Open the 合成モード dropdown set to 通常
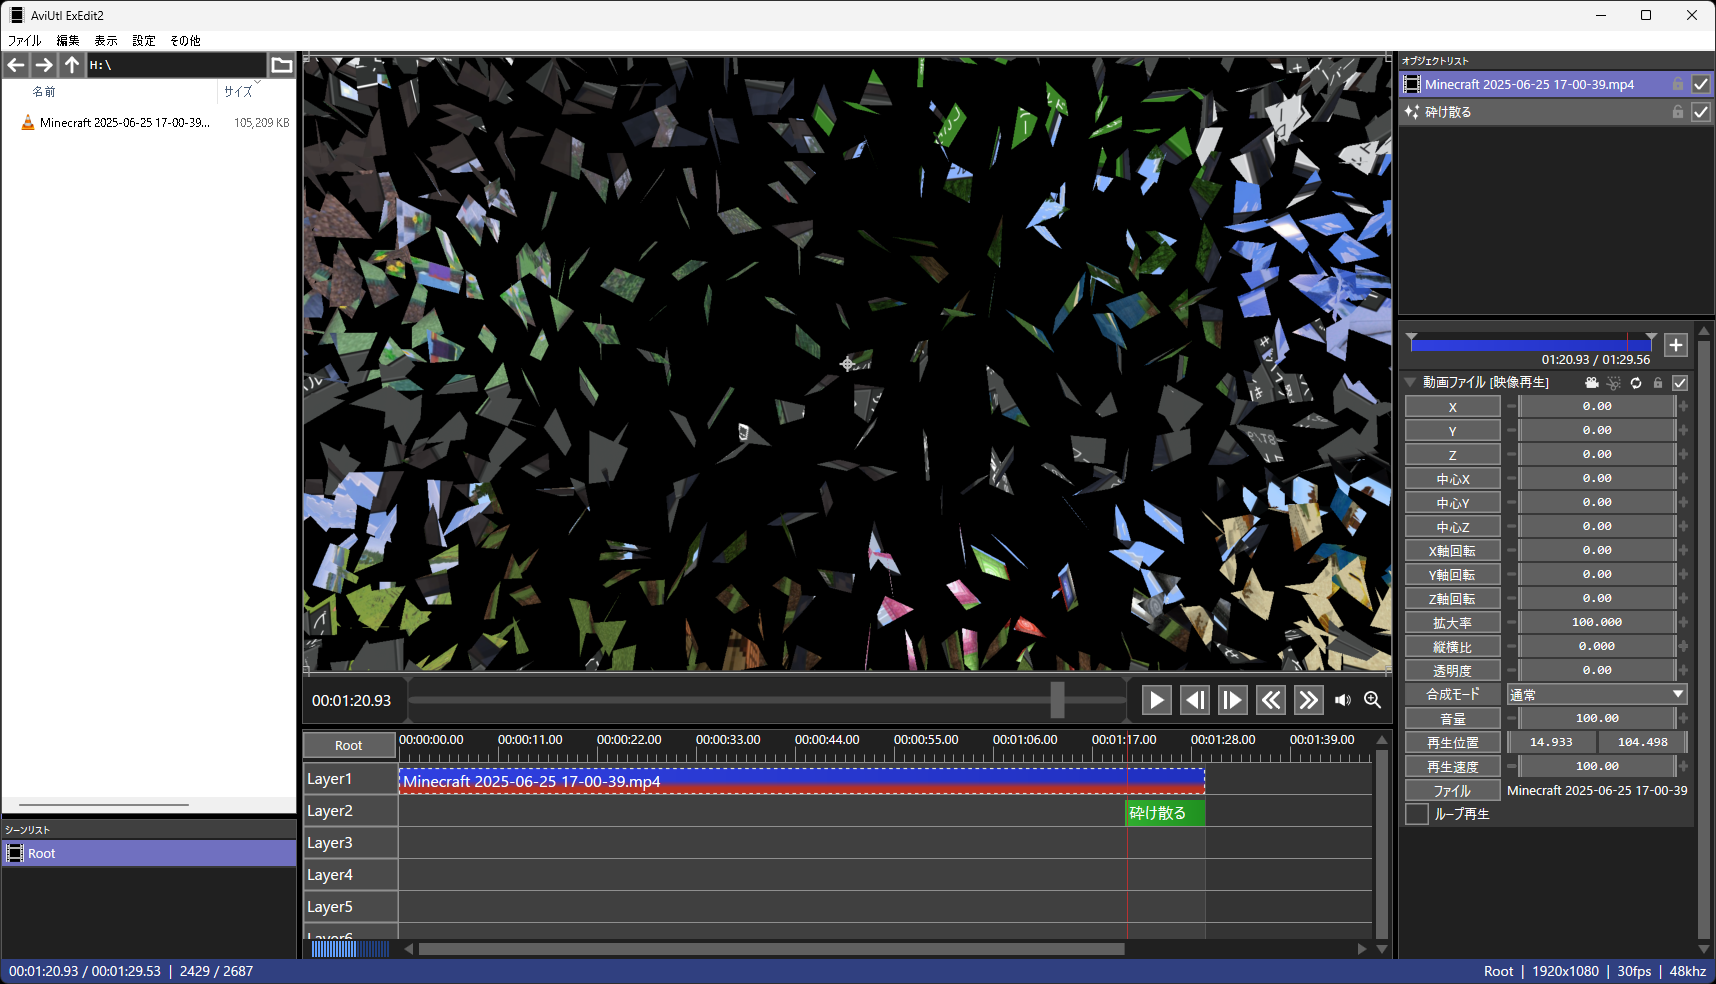Screen dimensions: 1716x984 pyautogui.click(x=1597, y=694)
